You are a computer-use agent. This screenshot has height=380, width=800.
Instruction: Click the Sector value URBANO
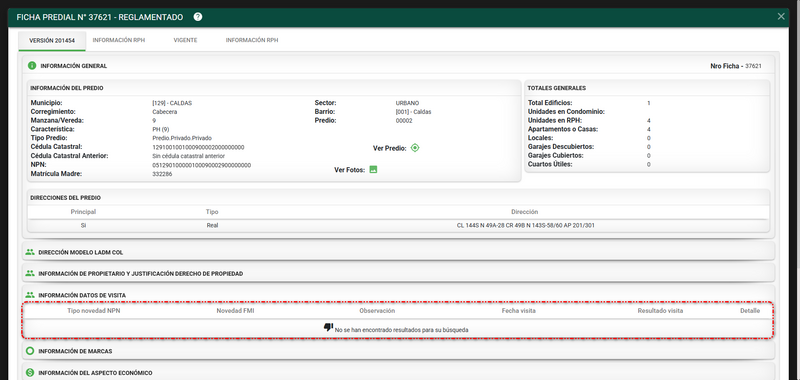(x=407, y=103)
